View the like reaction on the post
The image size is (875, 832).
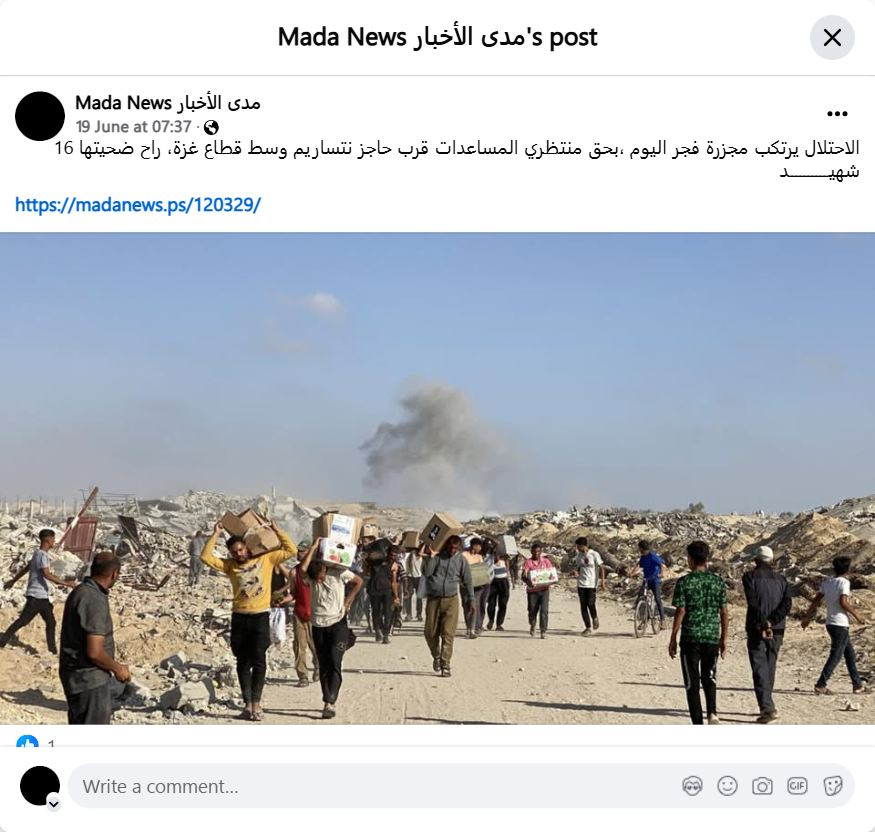pyautogui.click(x=27, y=741)
